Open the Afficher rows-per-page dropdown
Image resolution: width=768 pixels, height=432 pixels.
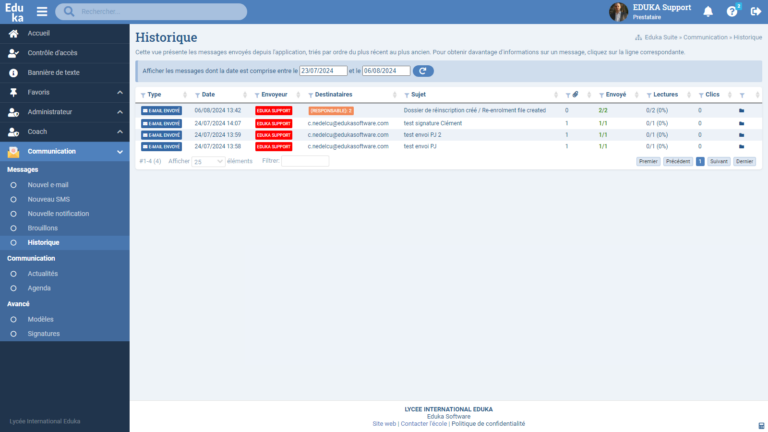coord(209,161)
